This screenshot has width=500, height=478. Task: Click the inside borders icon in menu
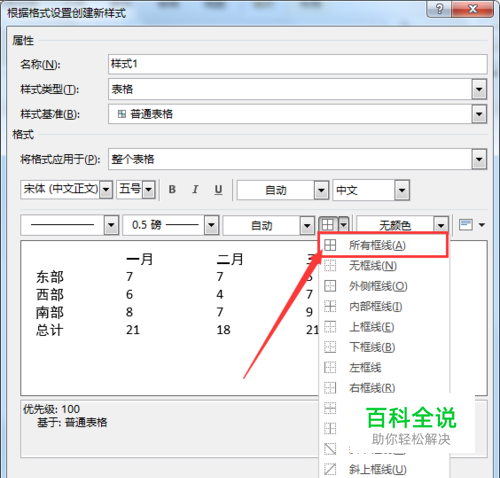tap(330, 306)
